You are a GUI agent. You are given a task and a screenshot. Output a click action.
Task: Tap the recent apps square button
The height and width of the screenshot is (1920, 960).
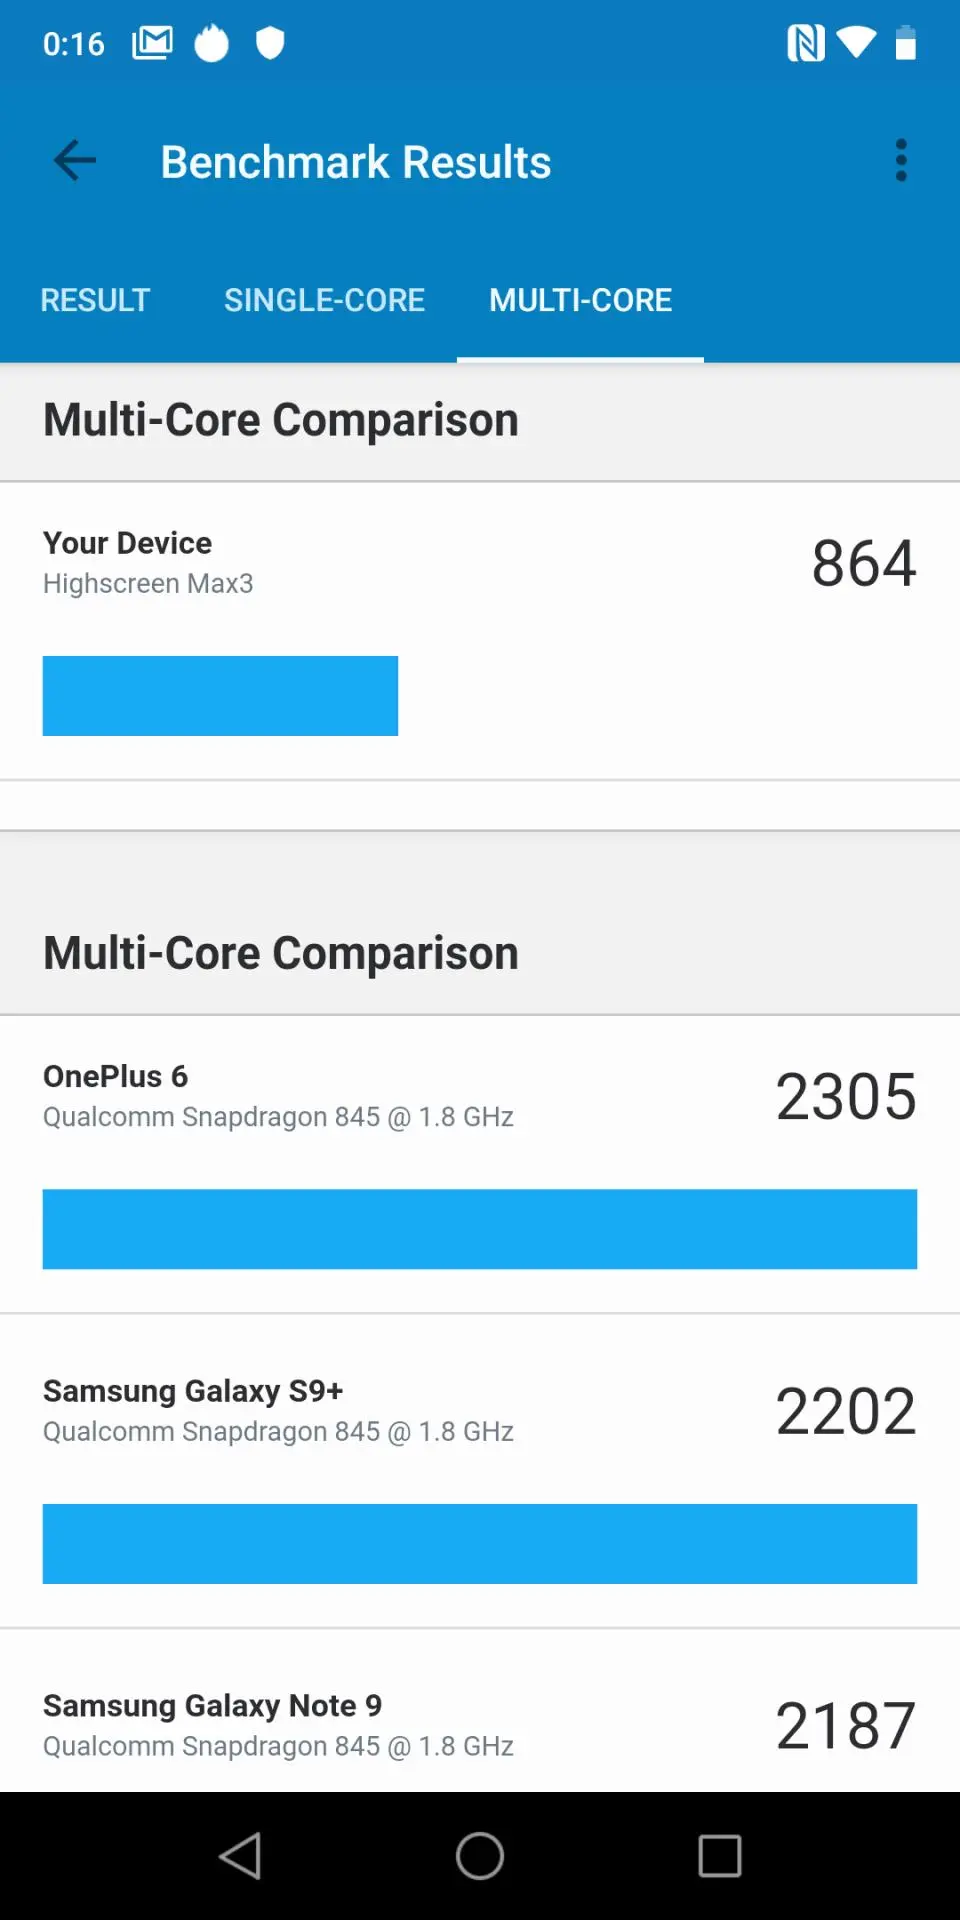(x=720, y=1856)
